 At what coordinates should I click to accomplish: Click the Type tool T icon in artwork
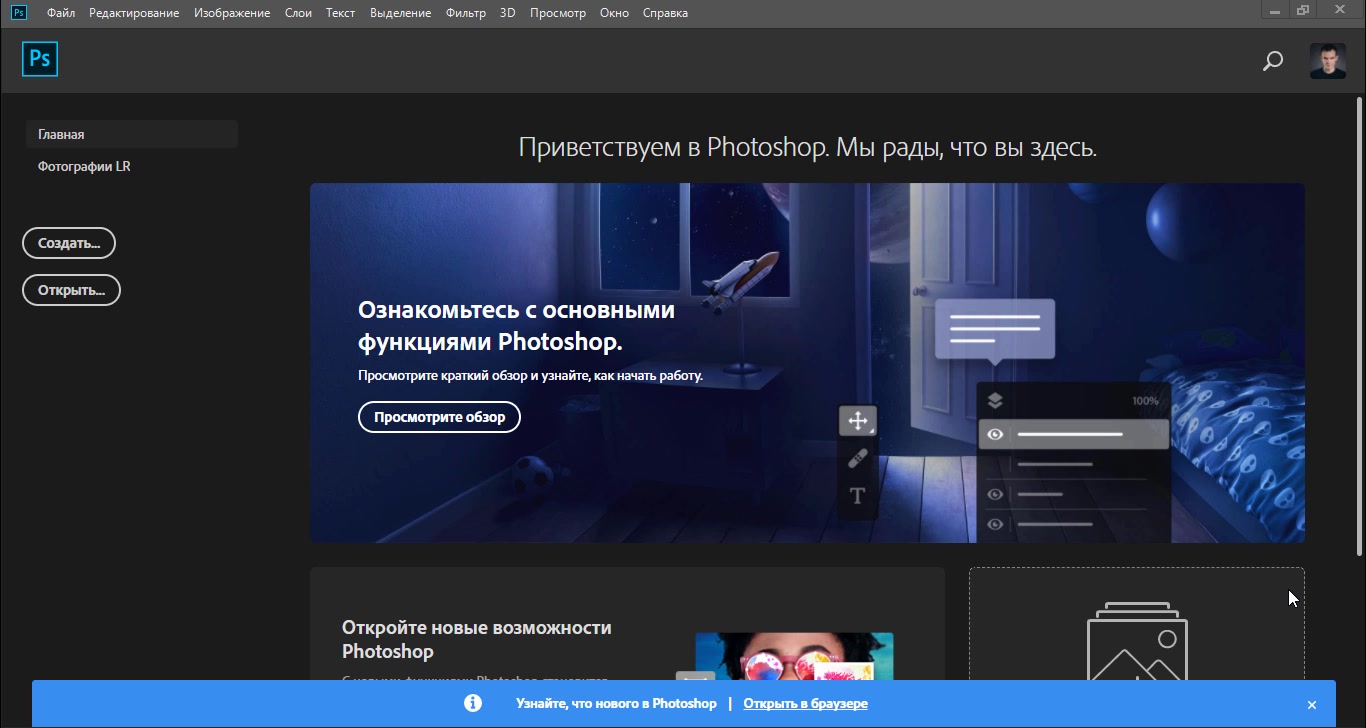point(857,496)
